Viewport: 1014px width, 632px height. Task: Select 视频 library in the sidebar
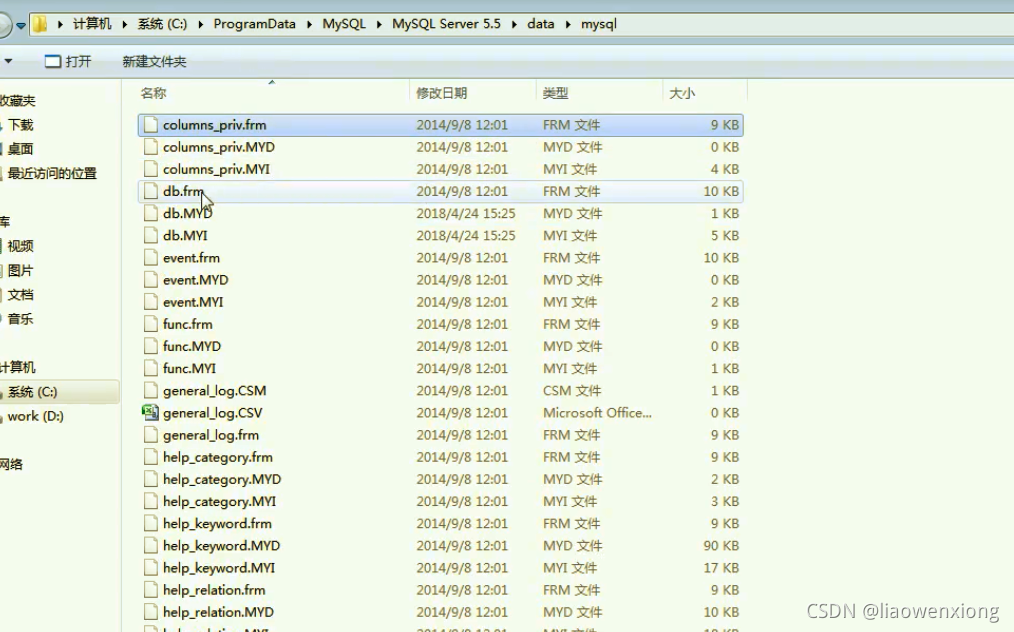pos(20,246)
